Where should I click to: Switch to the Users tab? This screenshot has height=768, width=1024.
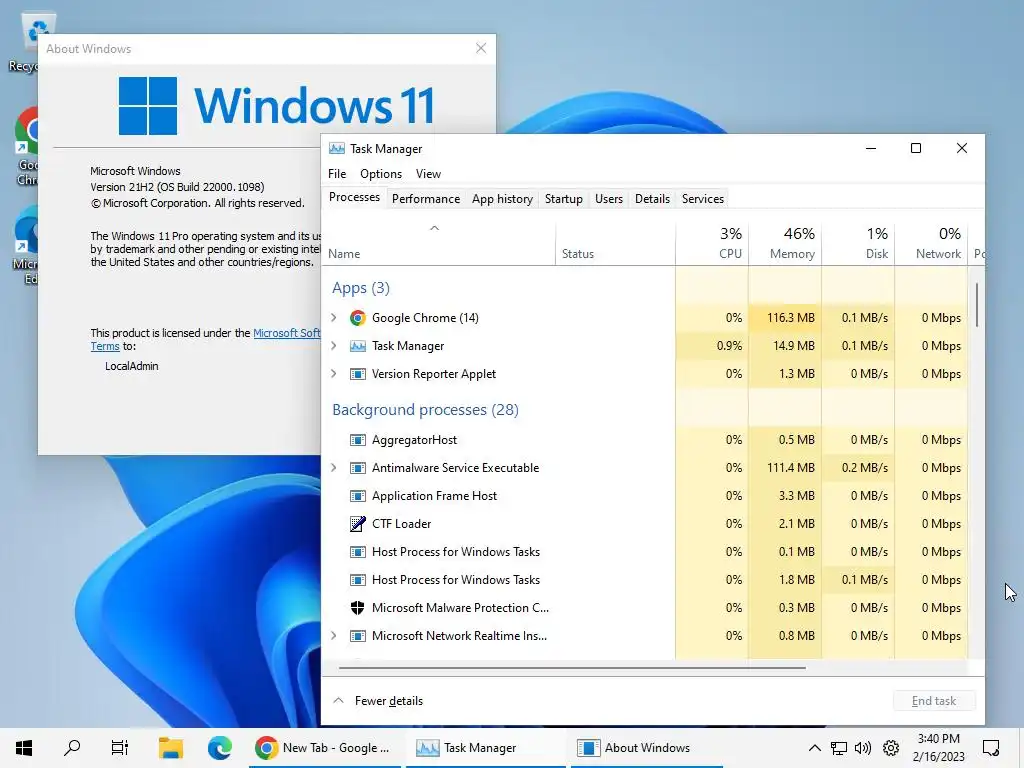pos(609,199)
